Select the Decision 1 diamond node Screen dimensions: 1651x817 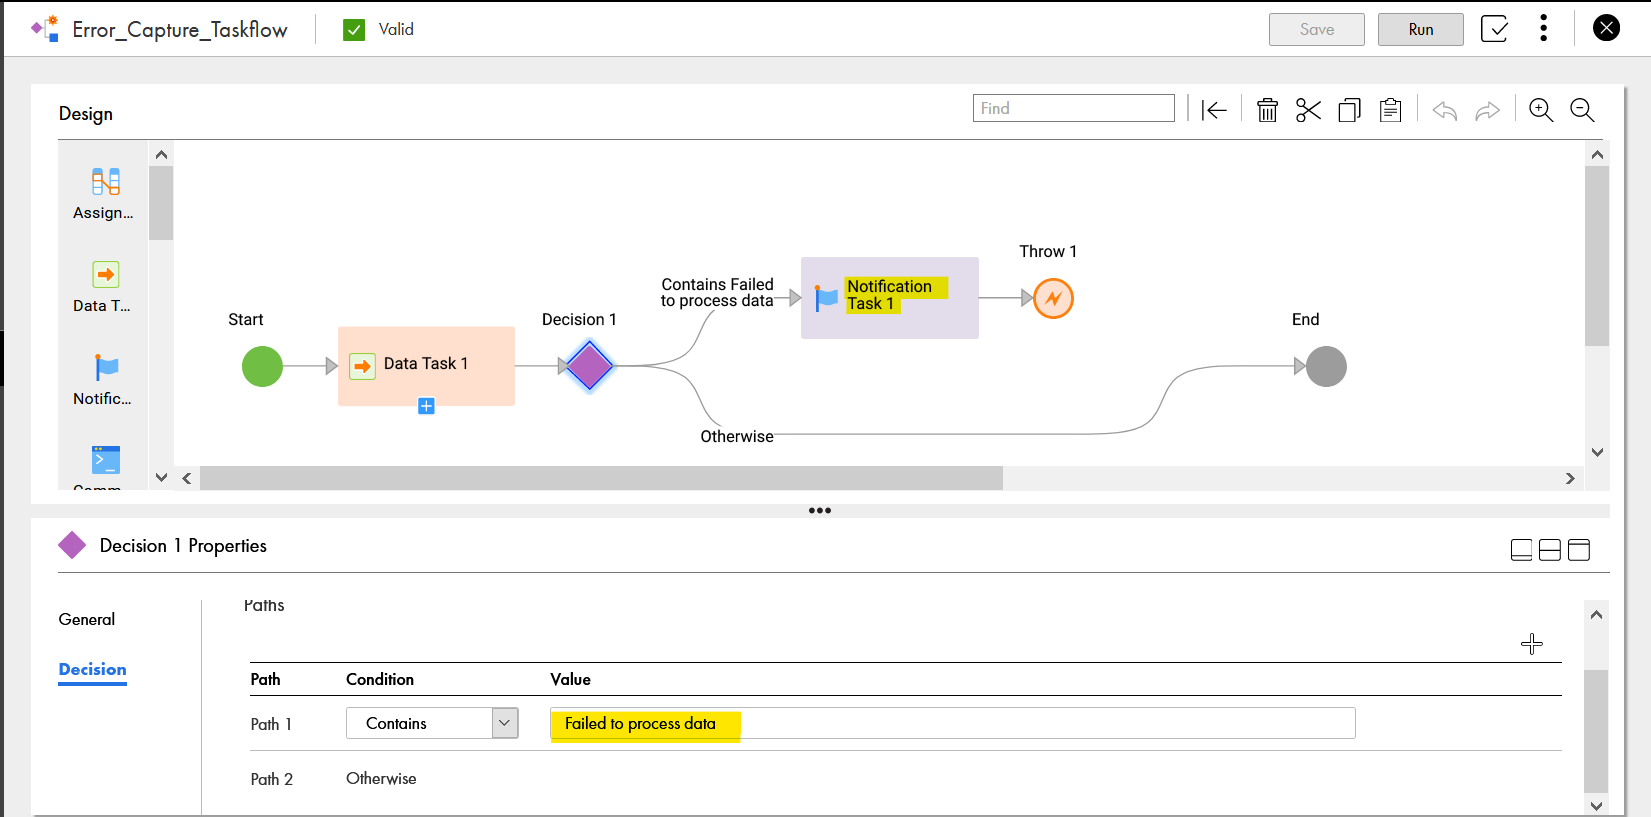tap(590, 366)
